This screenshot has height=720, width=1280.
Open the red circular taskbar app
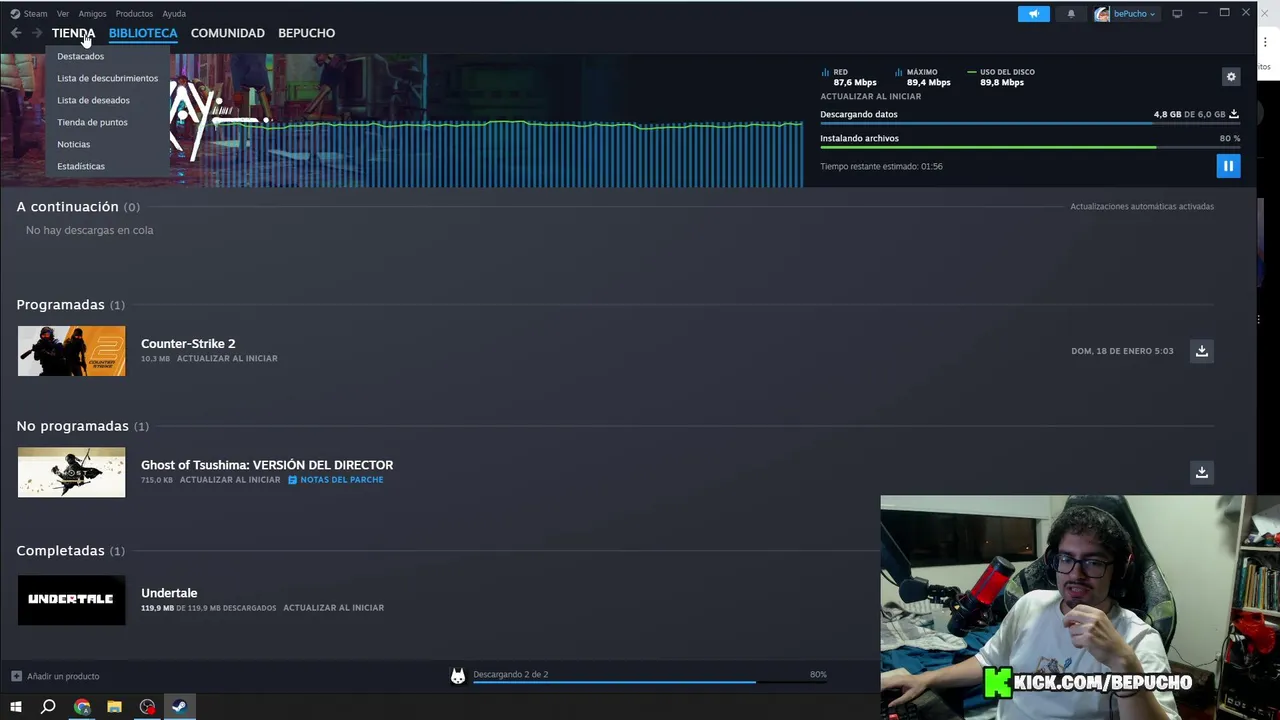pos(147,707)
